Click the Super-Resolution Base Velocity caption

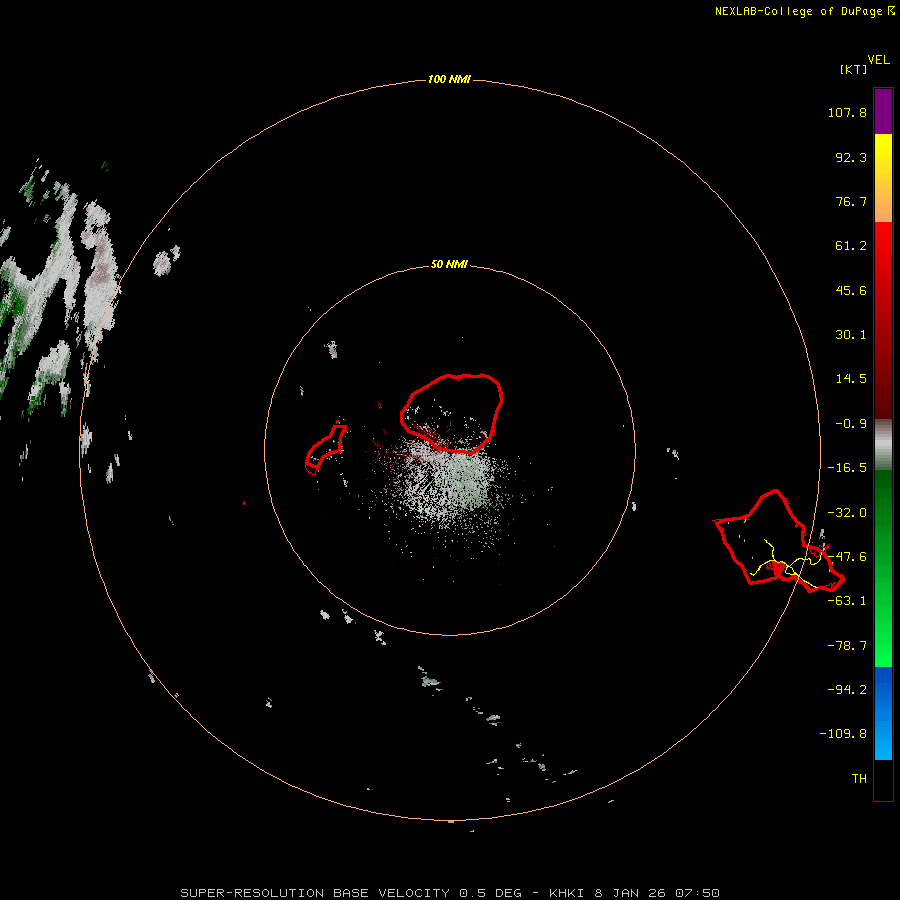[x=449, y=893]
